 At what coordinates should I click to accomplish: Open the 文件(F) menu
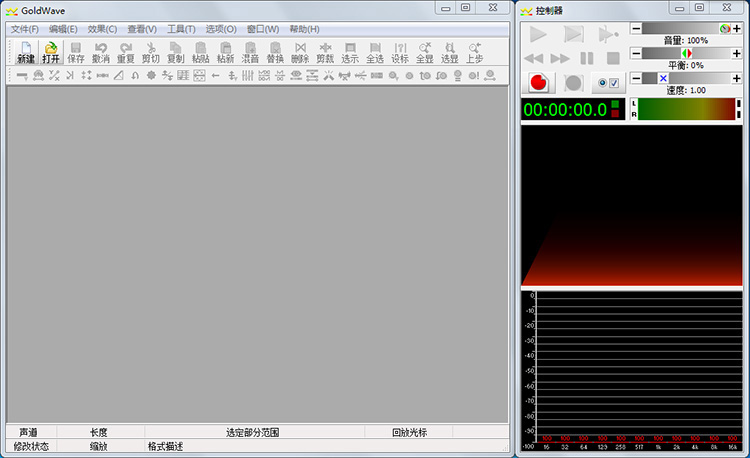point(25,29)
